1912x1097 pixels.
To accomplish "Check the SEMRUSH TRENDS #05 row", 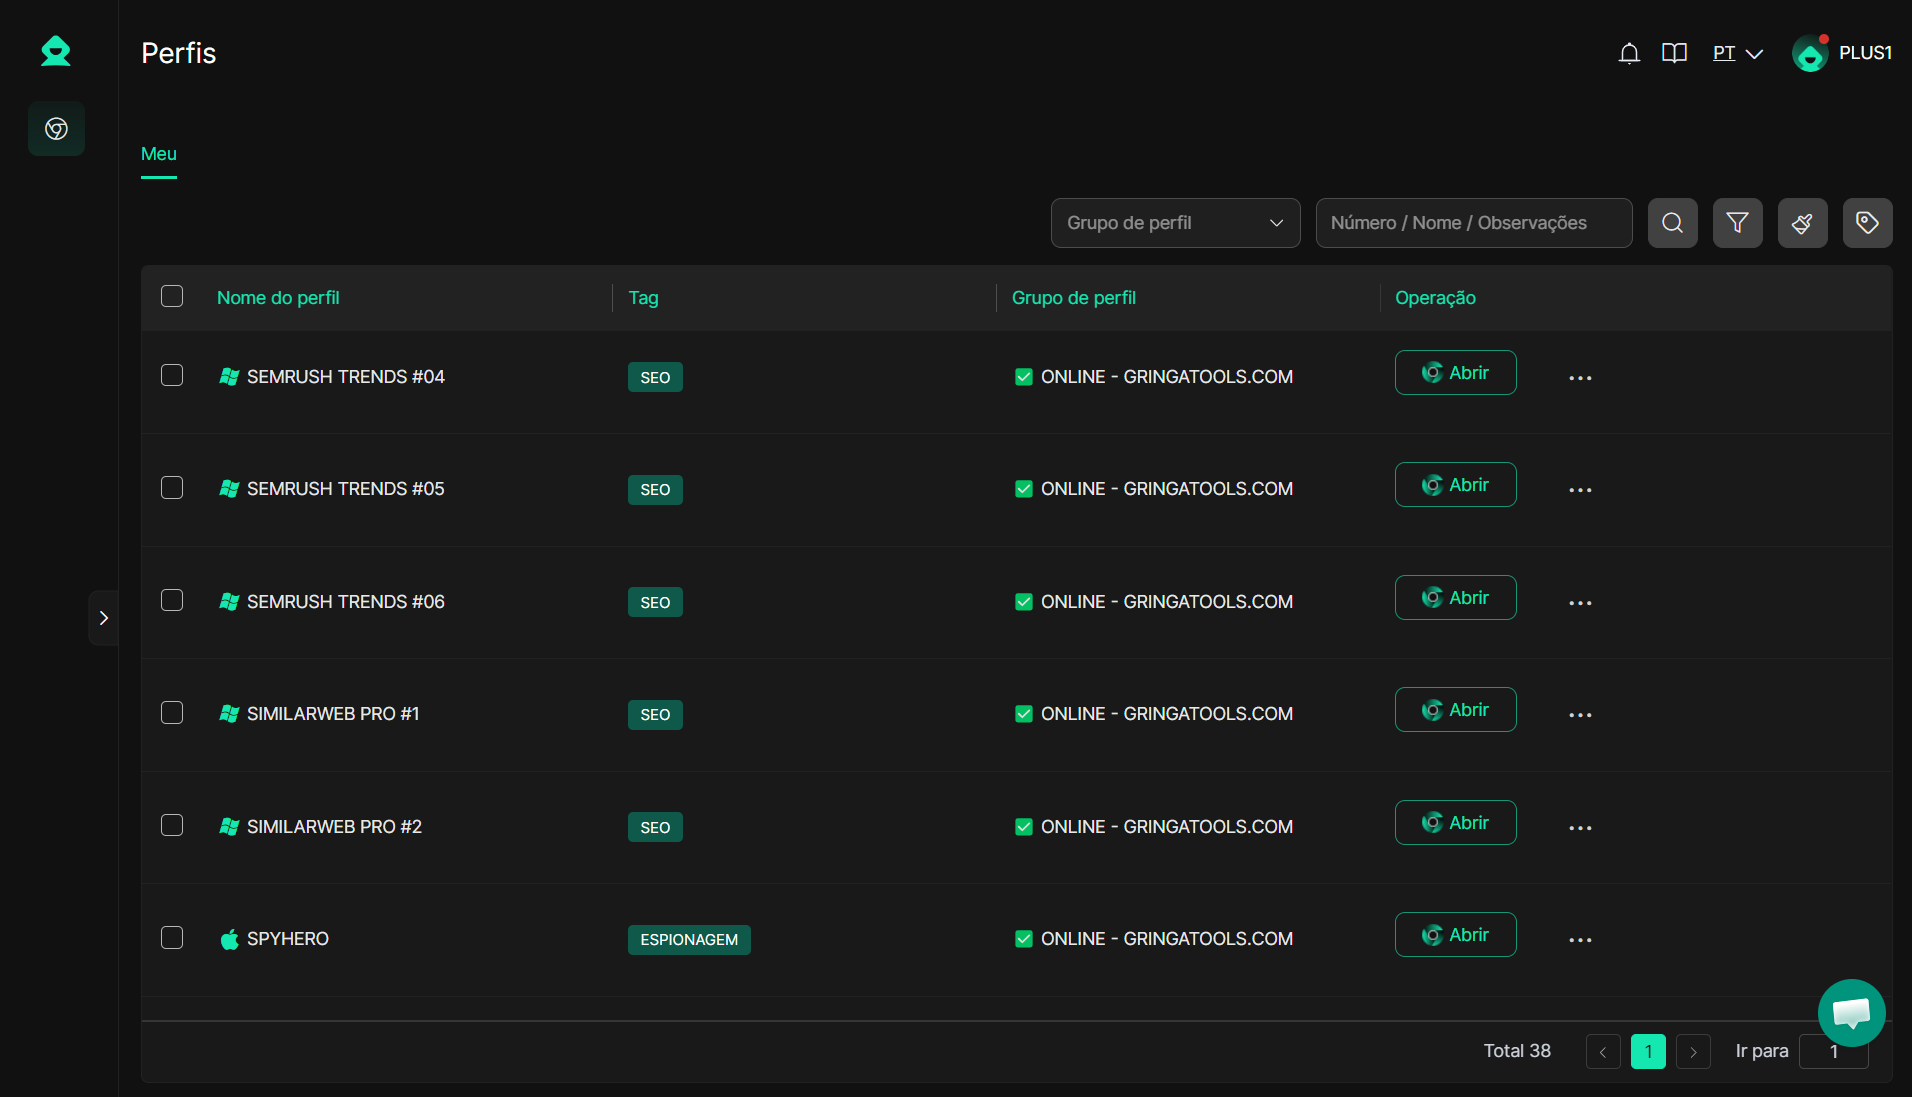I will point(172,488).
